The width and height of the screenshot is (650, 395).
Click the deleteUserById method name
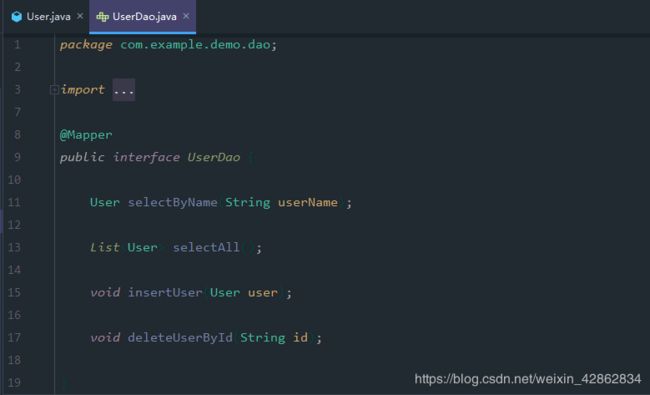pyautogui.click(x=180, y=337)
